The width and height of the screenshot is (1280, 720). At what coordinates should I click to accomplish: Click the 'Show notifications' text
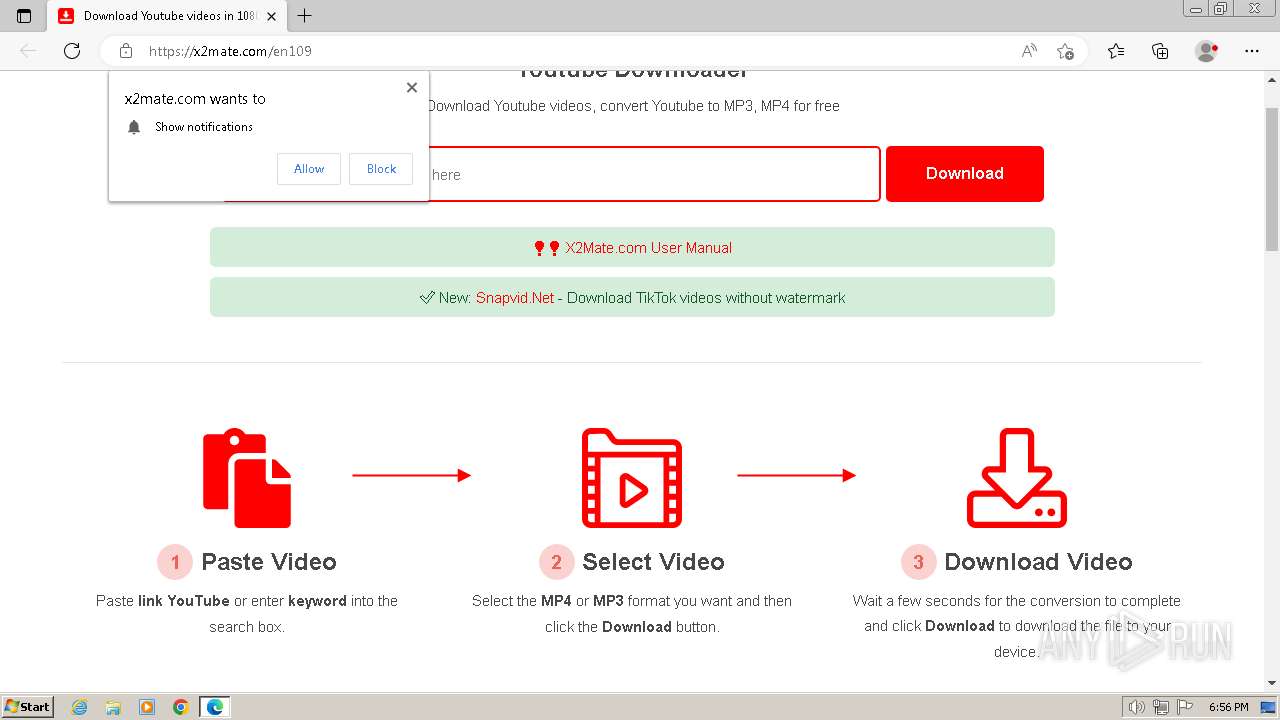pos(204,127)
